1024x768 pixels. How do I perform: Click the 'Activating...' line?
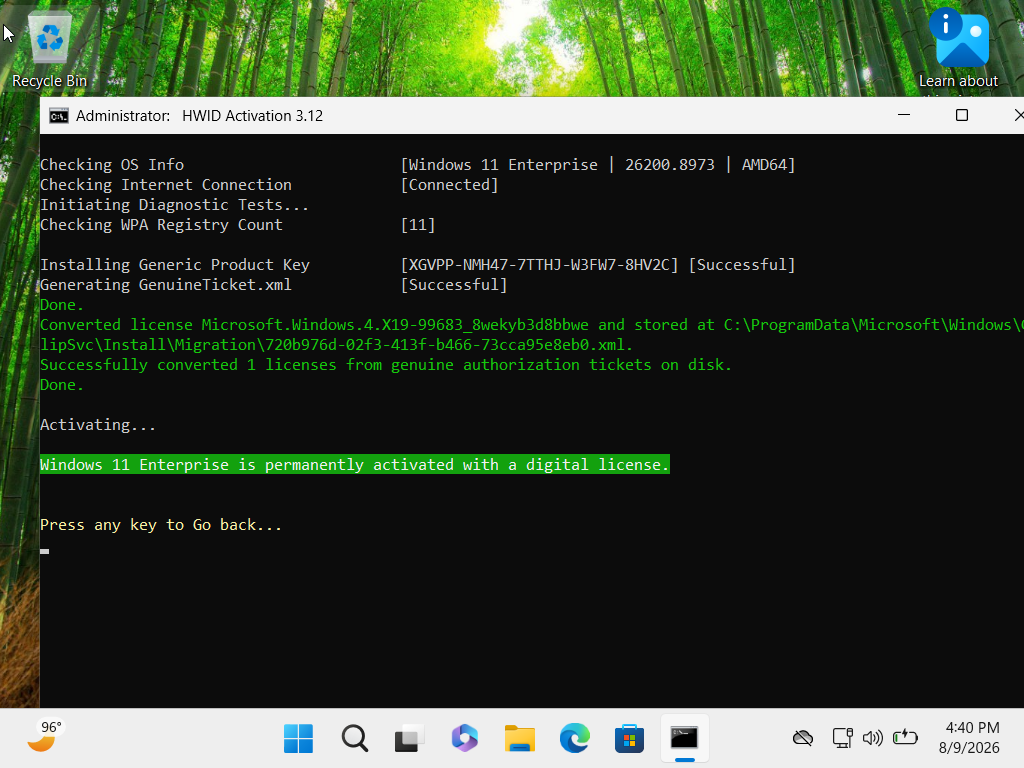[98, 425]
